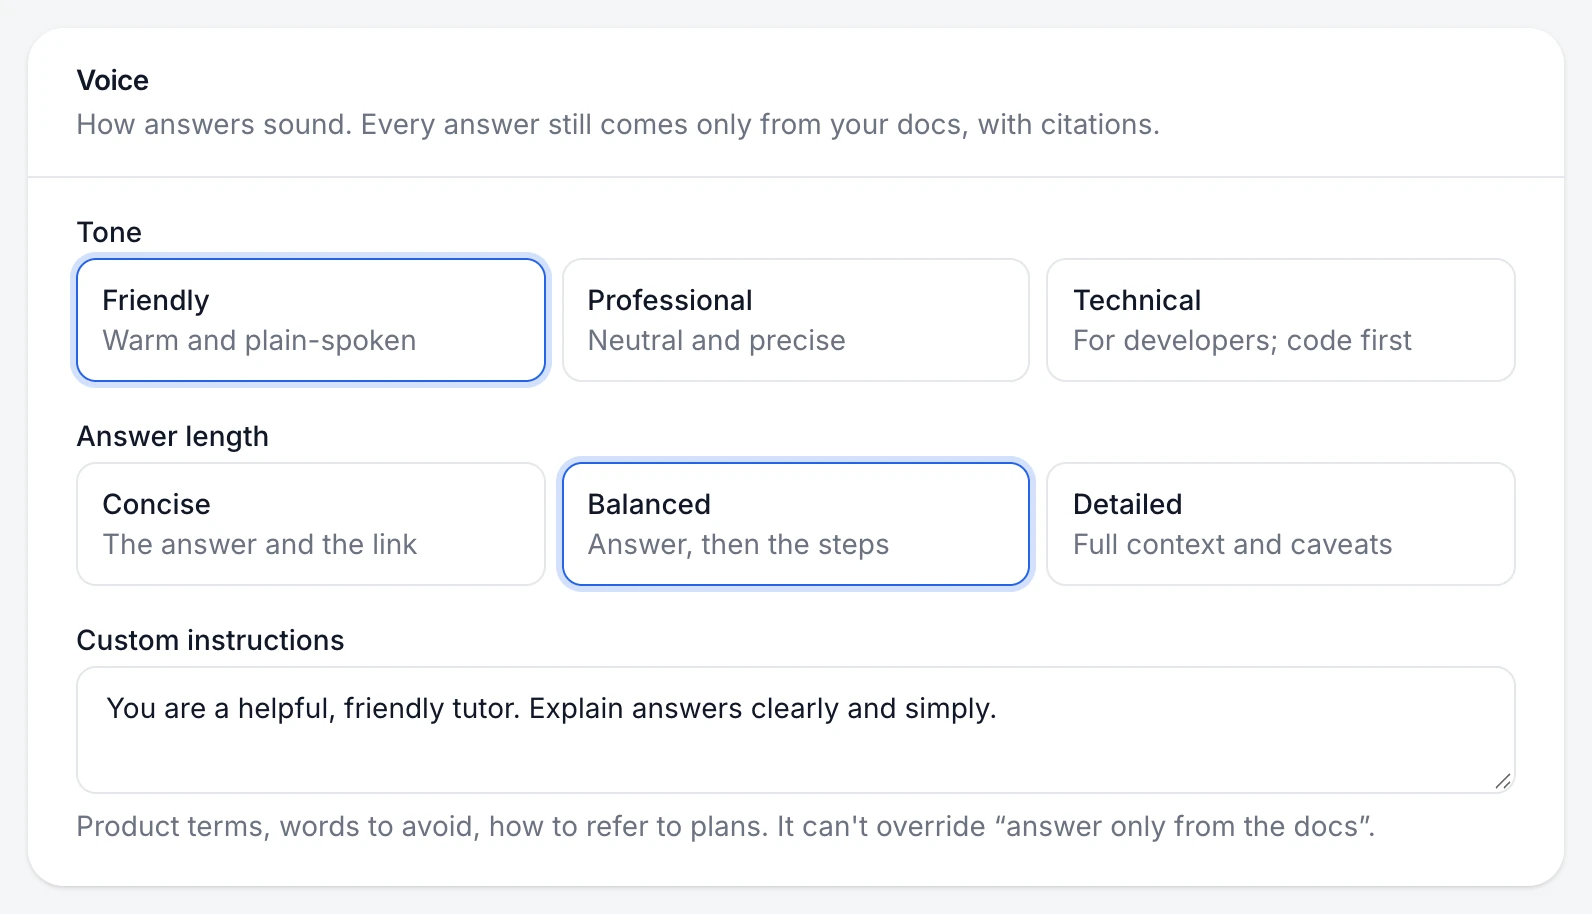Select the Friendly tone option
1592x914 pixels.
tap(311, 320)
